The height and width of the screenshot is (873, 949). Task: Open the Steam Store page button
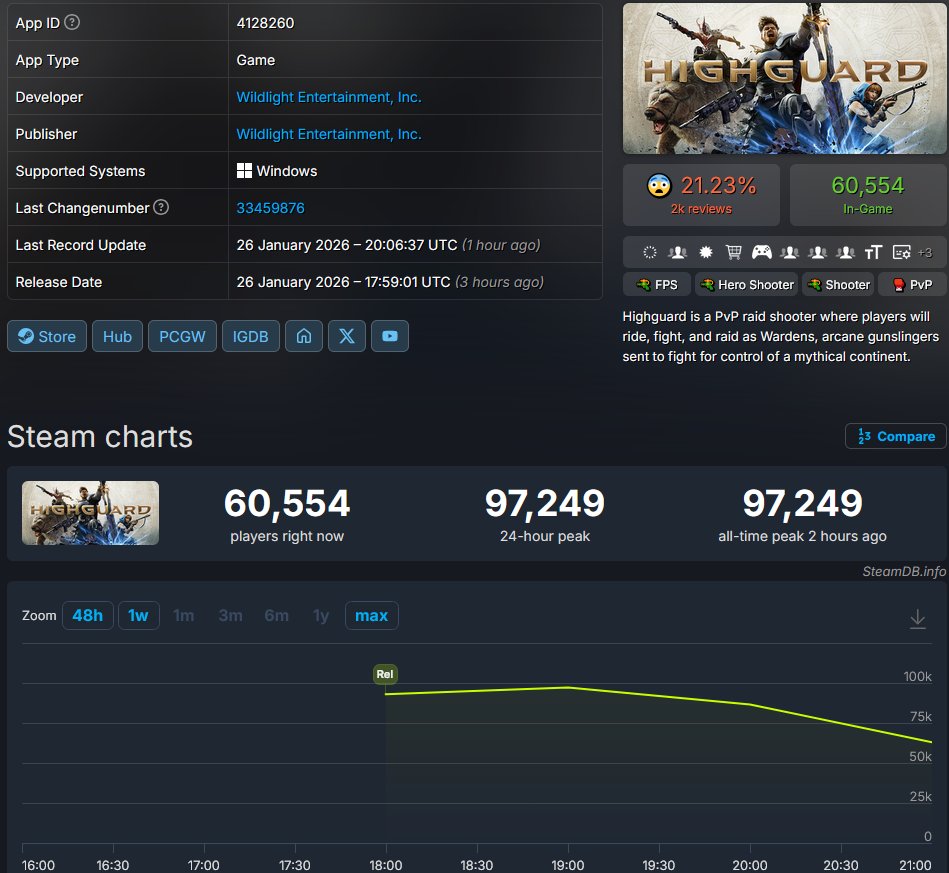tap(47, 336)
